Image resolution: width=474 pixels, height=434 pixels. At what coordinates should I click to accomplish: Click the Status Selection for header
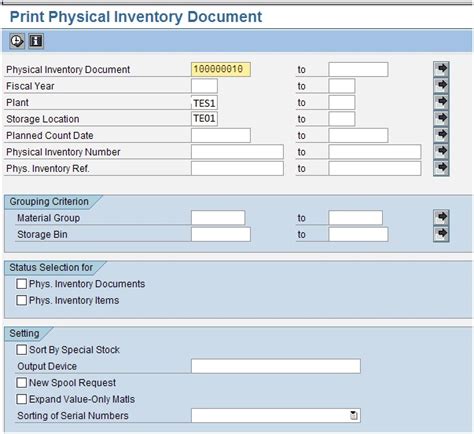51,267
